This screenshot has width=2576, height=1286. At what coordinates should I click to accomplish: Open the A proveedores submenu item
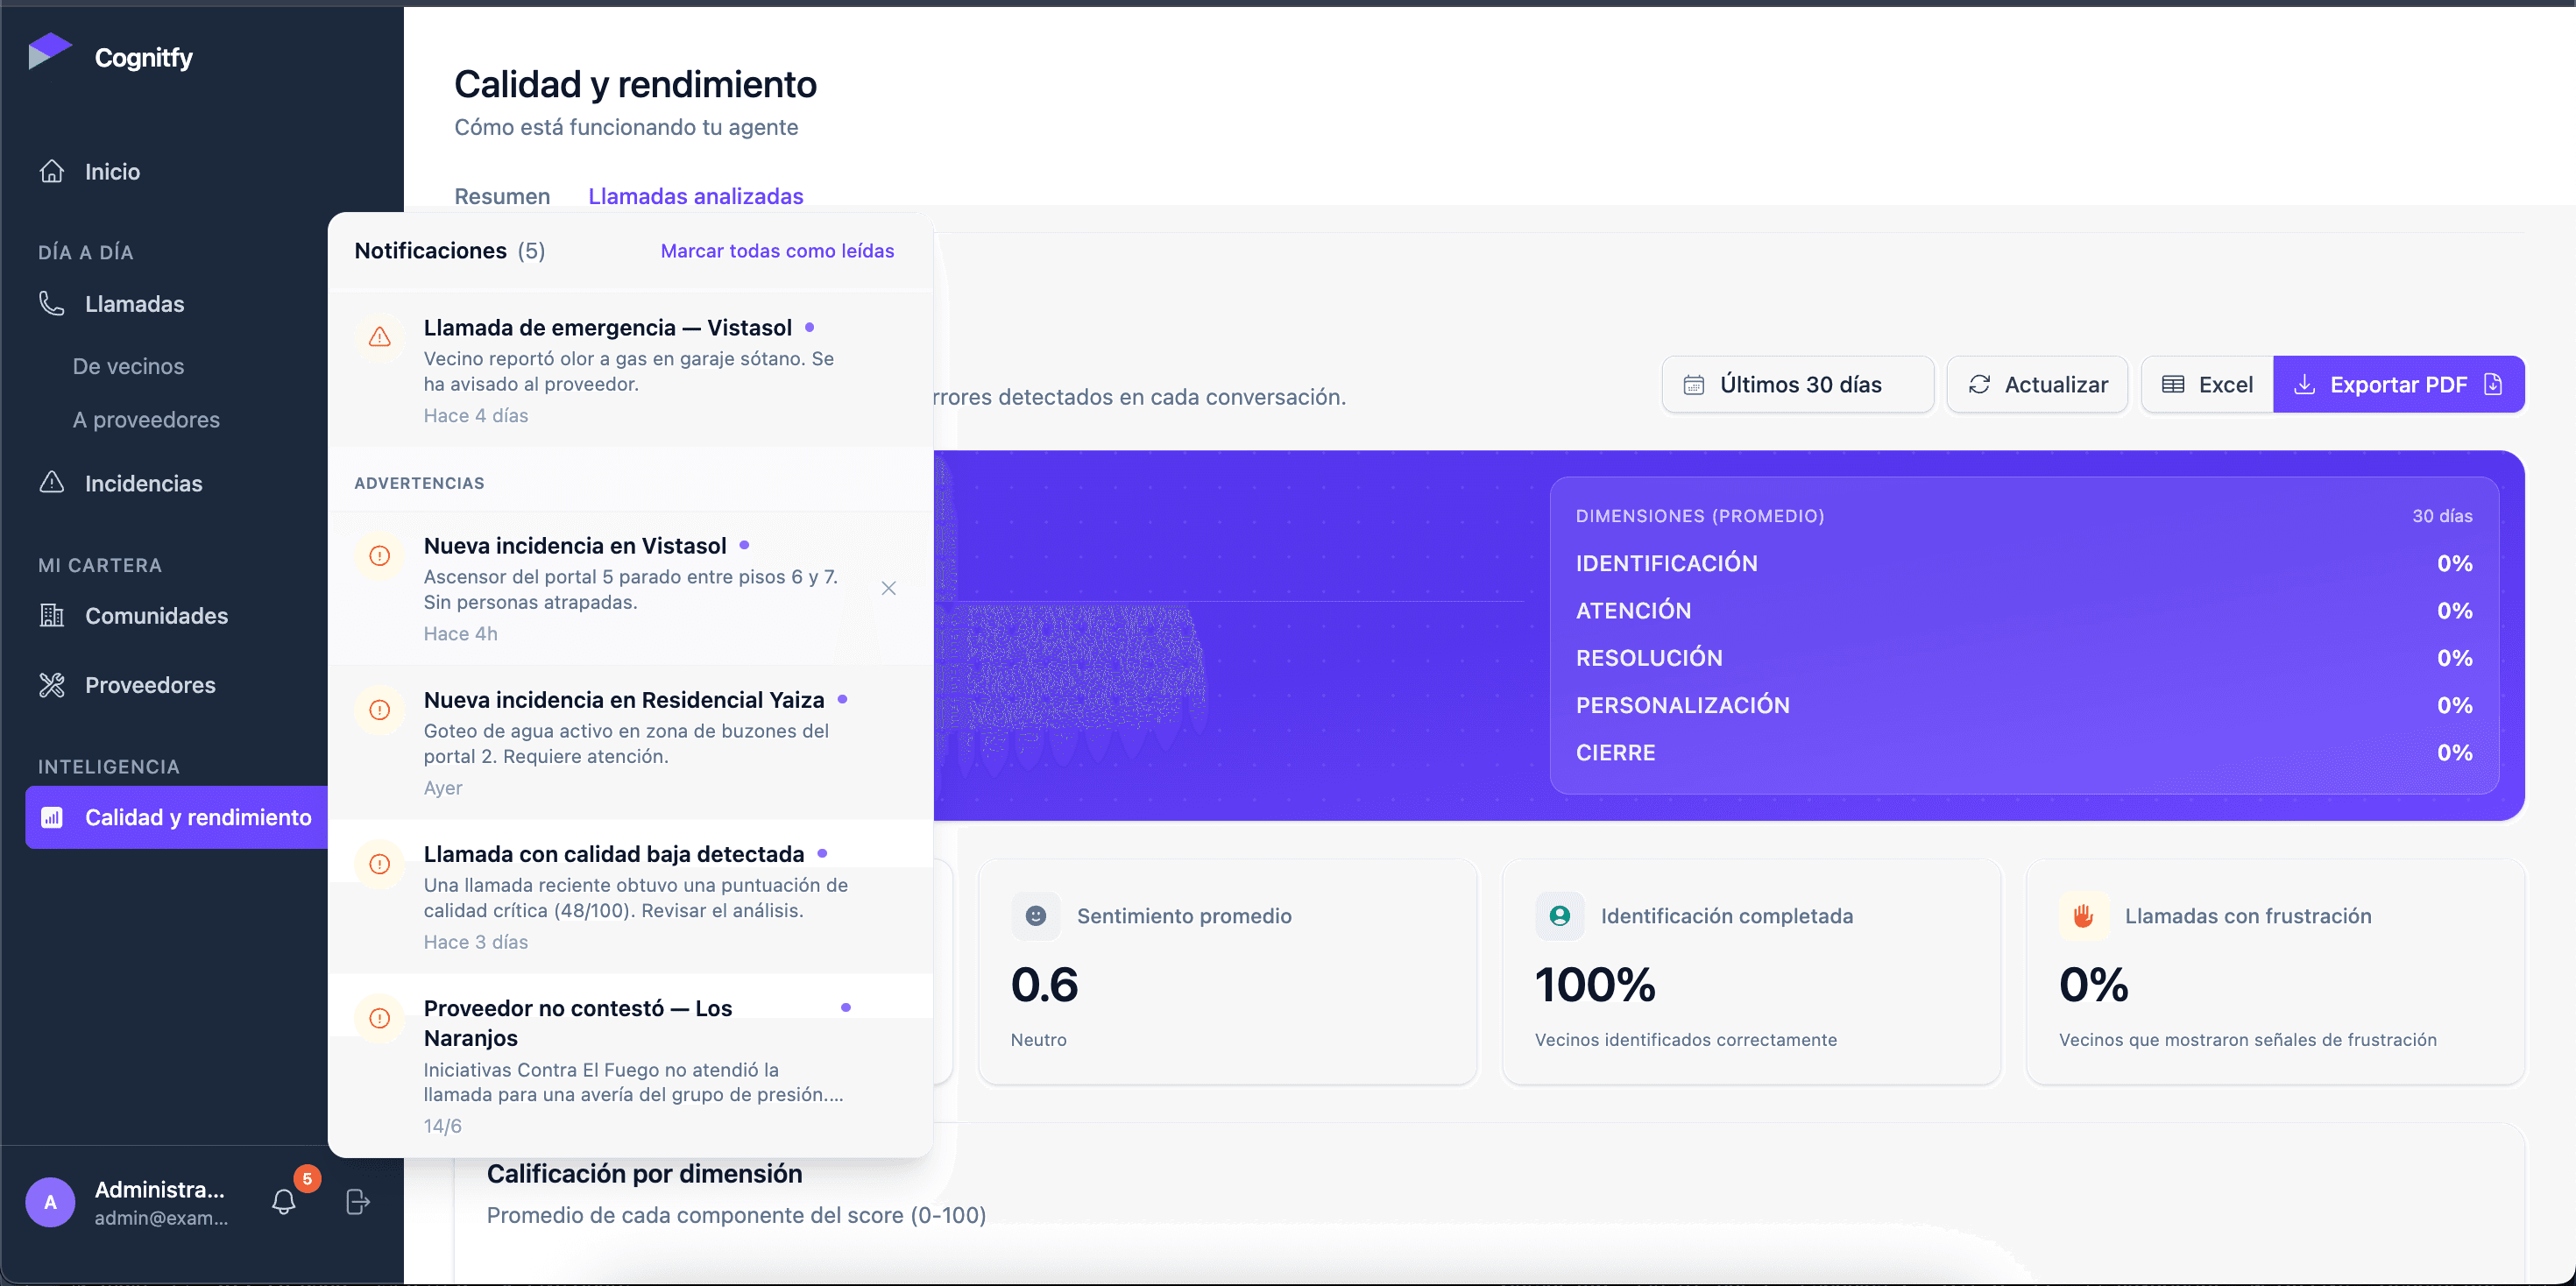pos(146,419)
